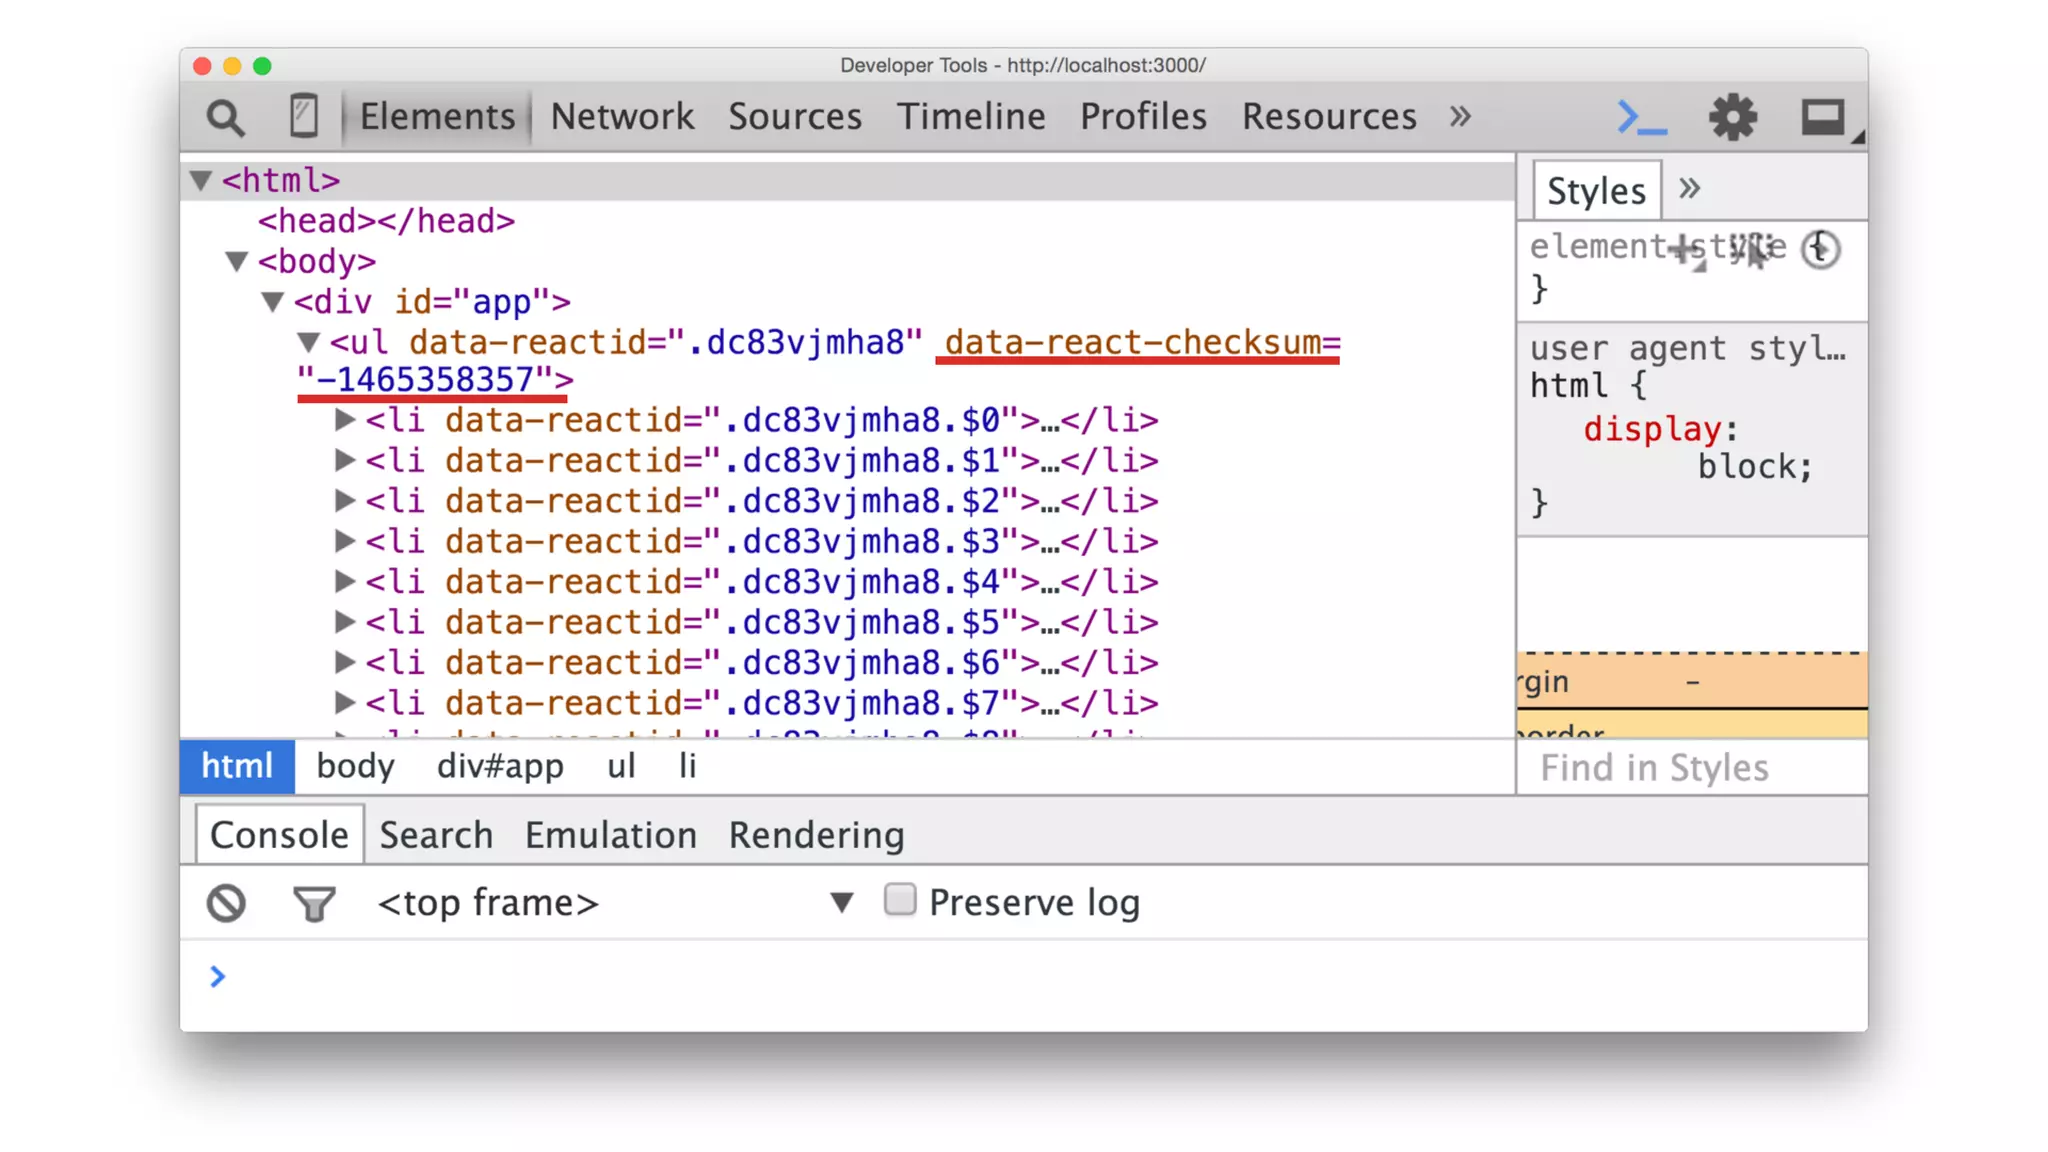Collapse the html root node
Screen dimensions: 2048x1152
pyautogui.click(x=201, y=180)
